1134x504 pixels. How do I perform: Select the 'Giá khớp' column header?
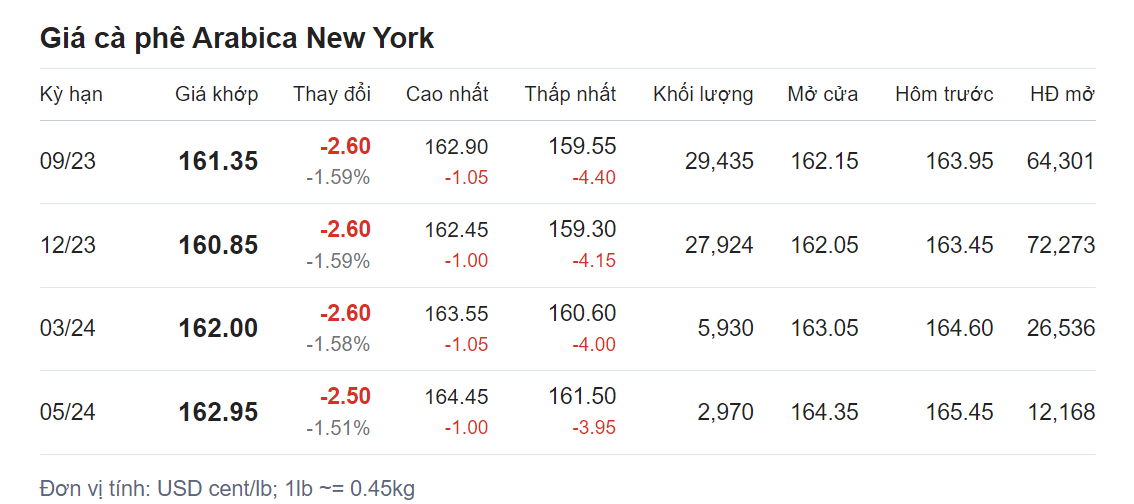click(x=217, y=95)
